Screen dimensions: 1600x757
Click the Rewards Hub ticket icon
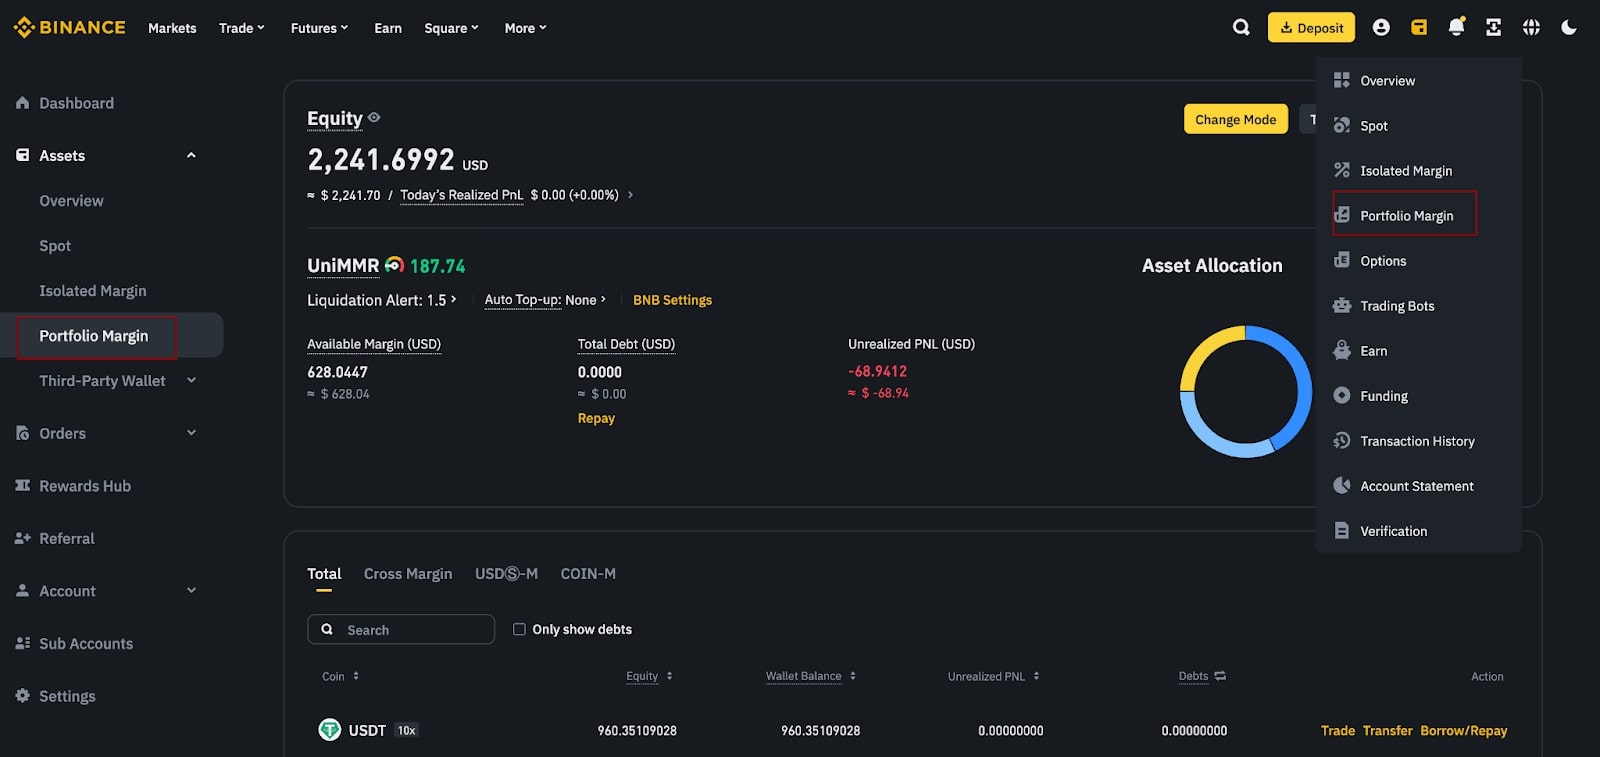(22, 486)
